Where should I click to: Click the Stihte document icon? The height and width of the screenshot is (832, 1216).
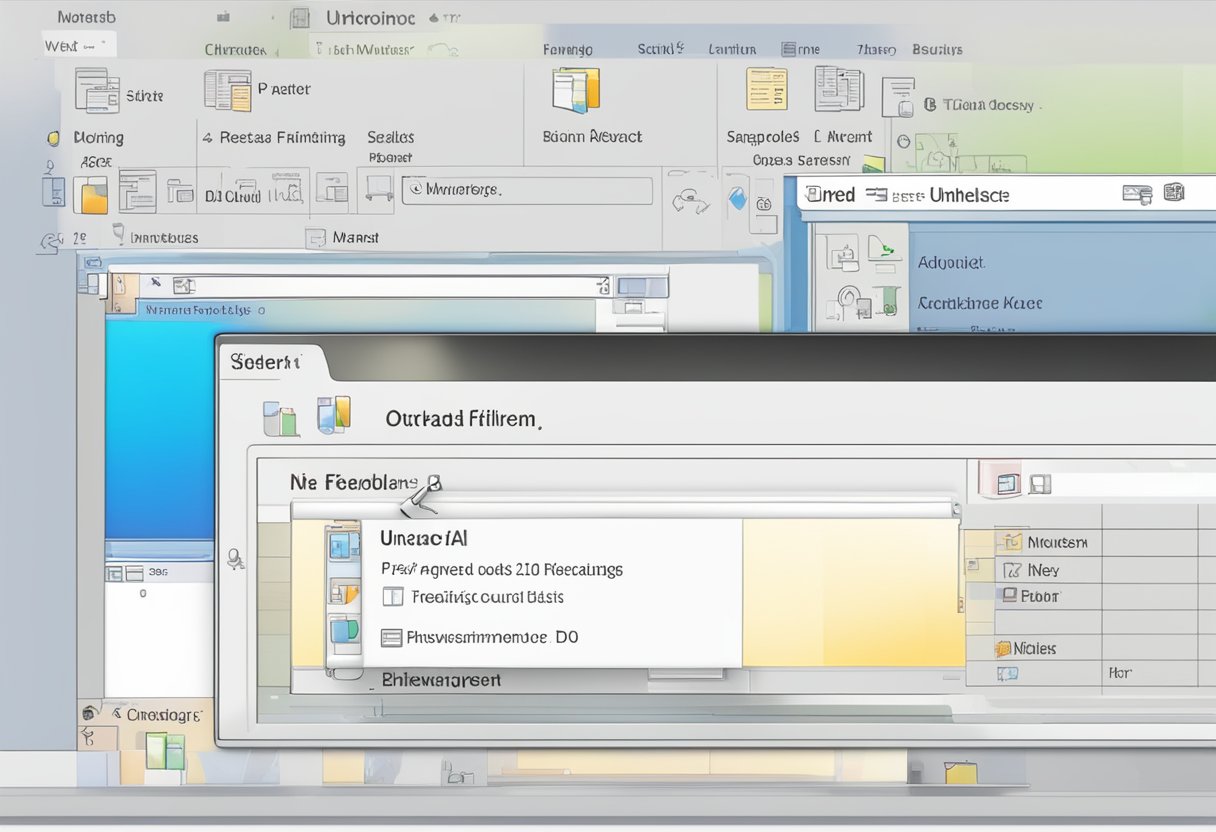tap(97, 90)
